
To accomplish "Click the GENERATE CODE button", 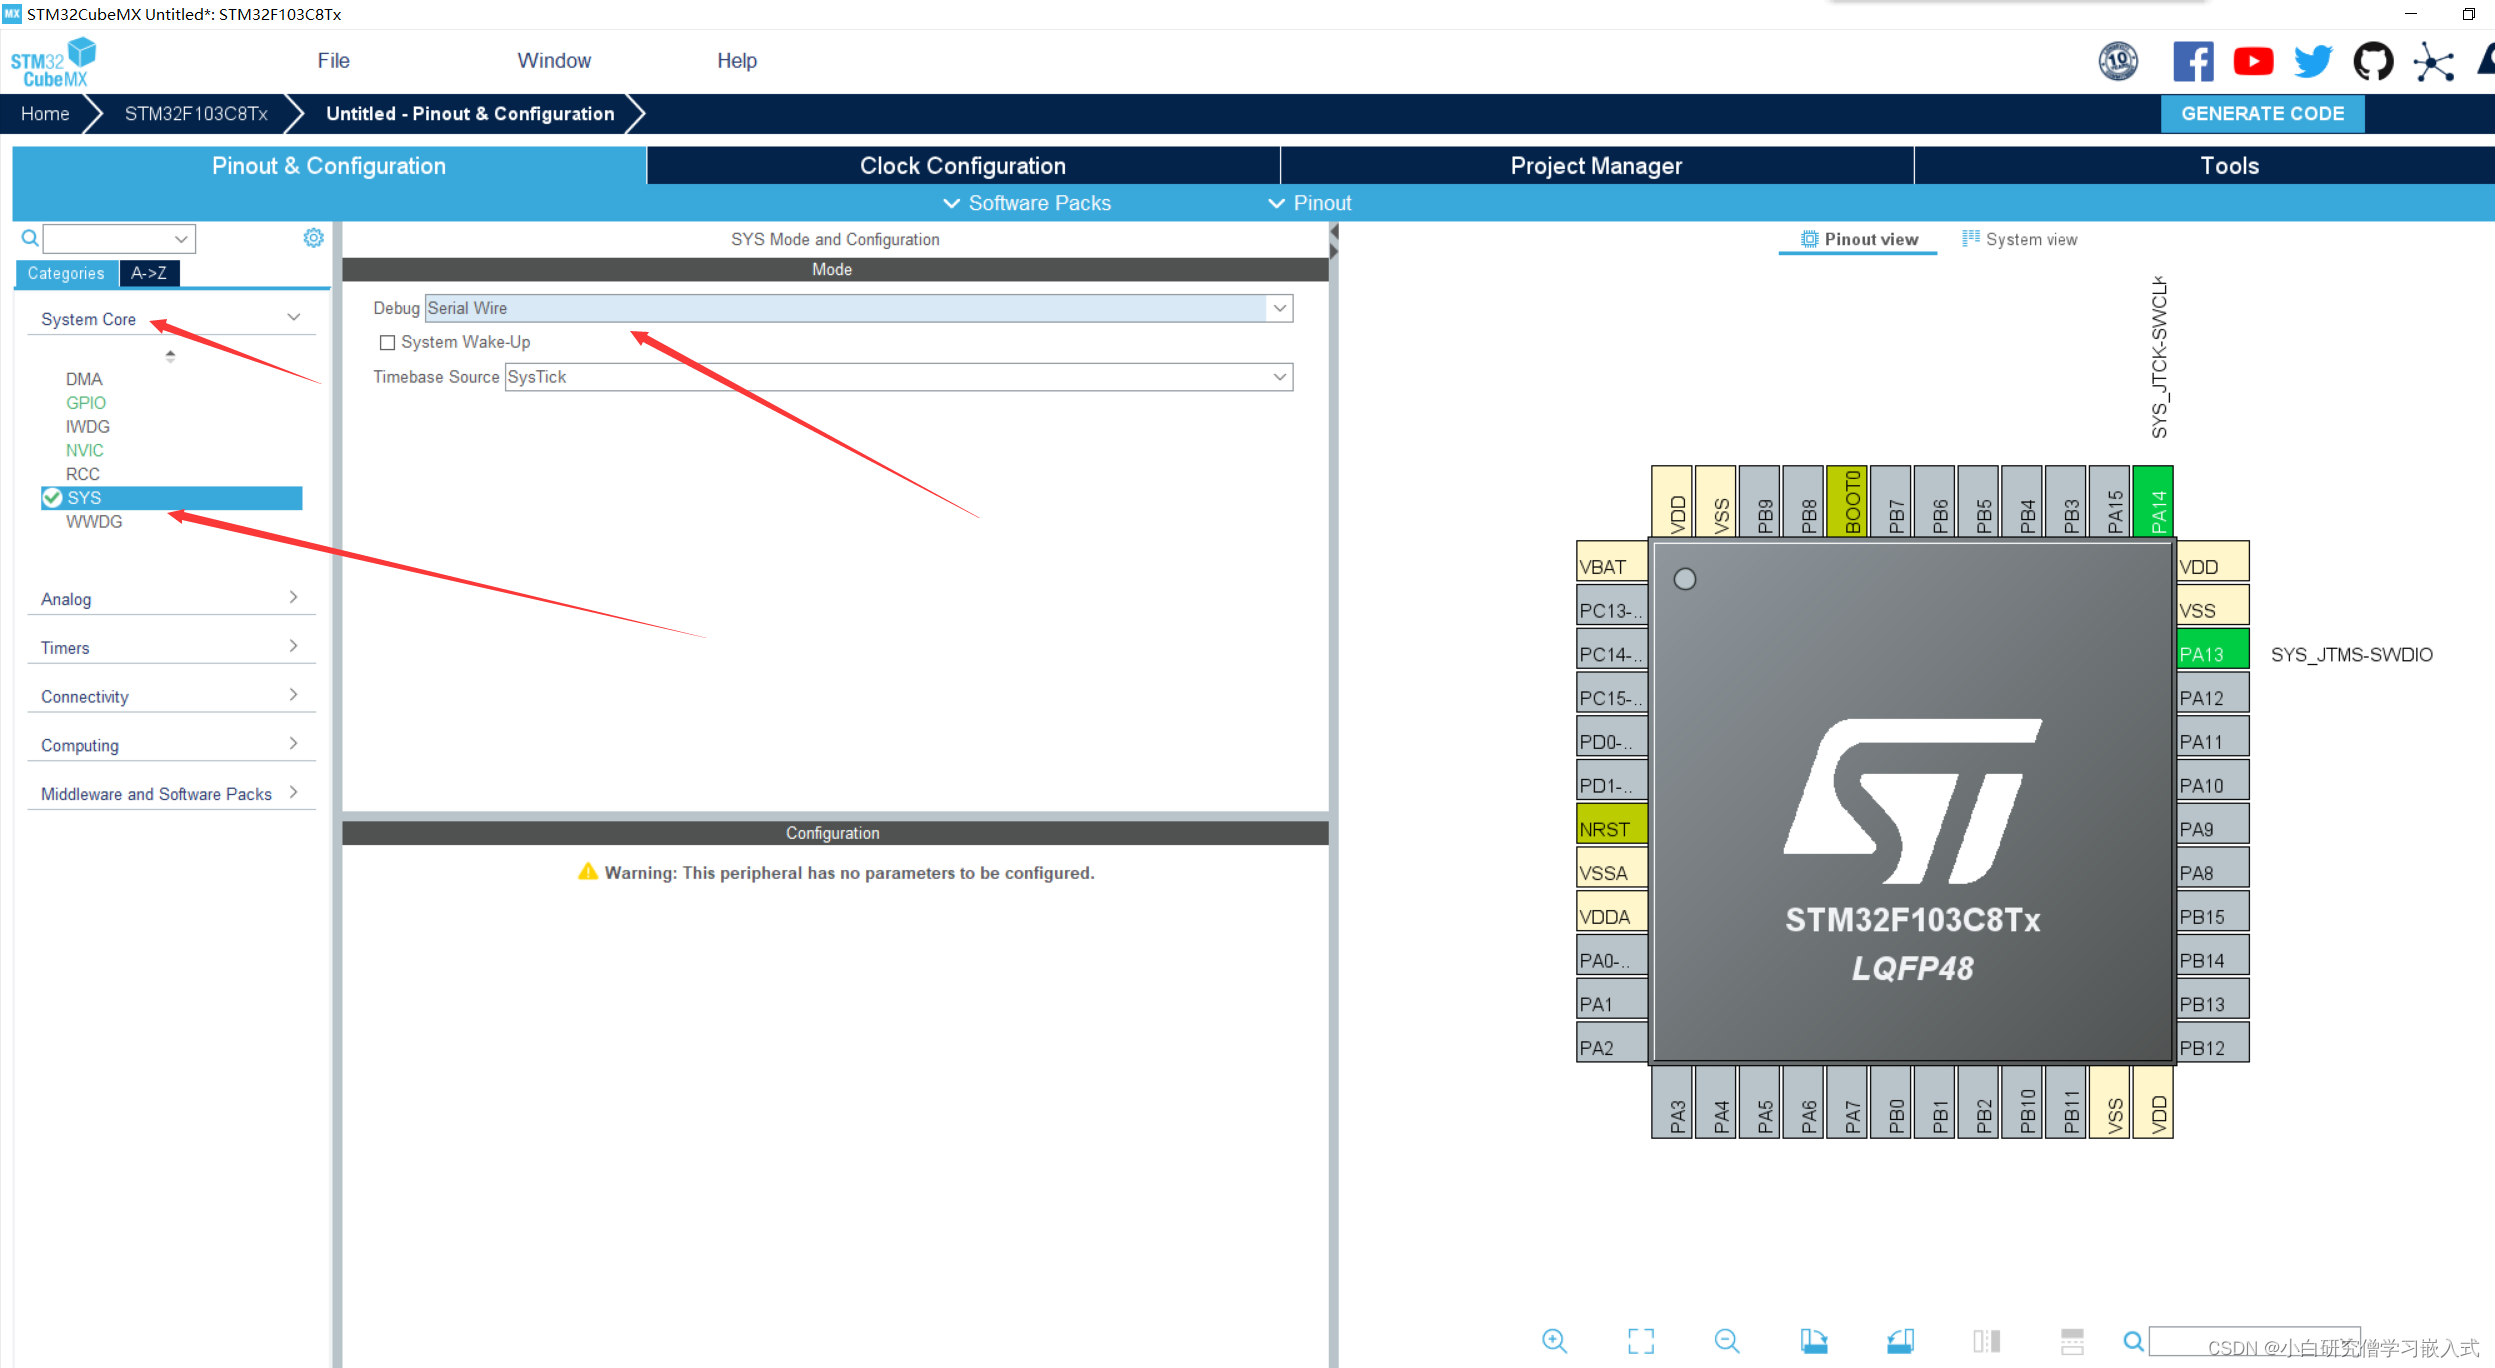I will [2262, 114].
